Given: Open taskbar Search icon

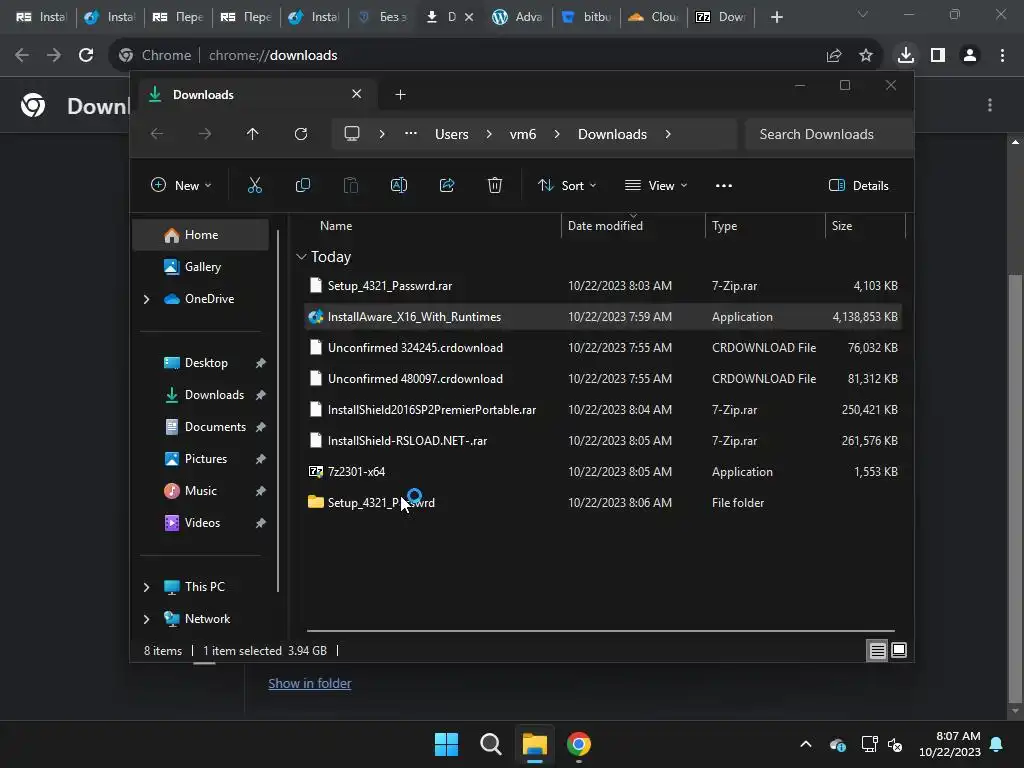Looking at the screenshot, I should [x=490, y=744].
